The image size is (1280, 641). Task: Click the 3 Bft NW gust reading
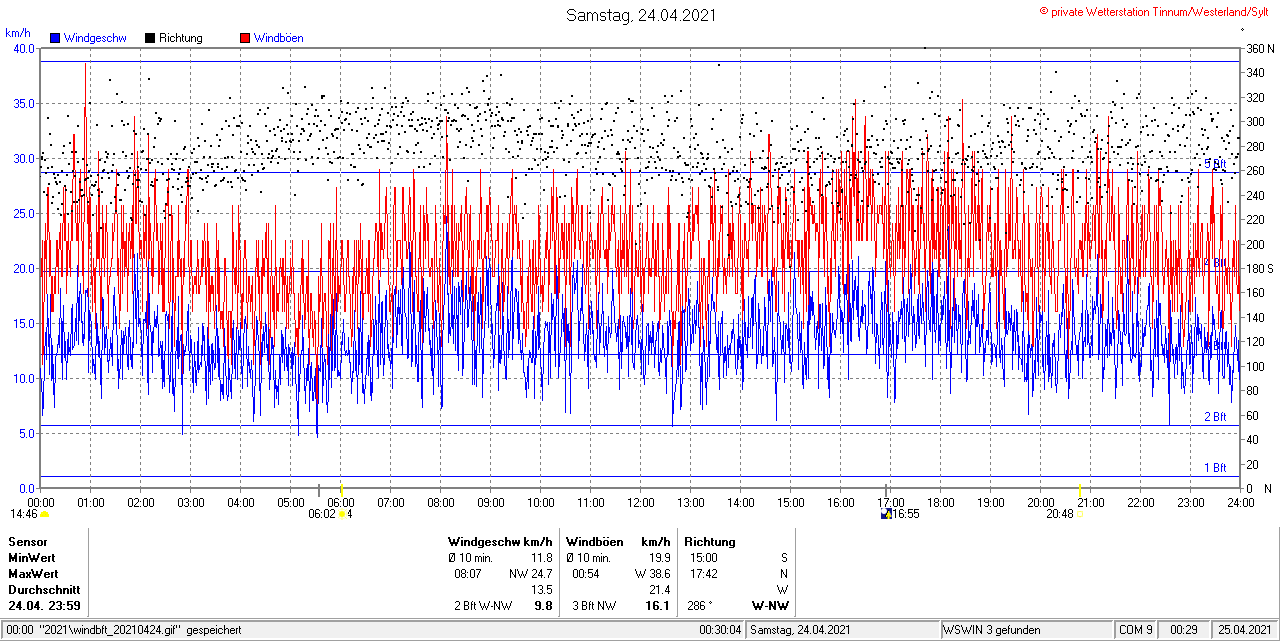[594, 606]
